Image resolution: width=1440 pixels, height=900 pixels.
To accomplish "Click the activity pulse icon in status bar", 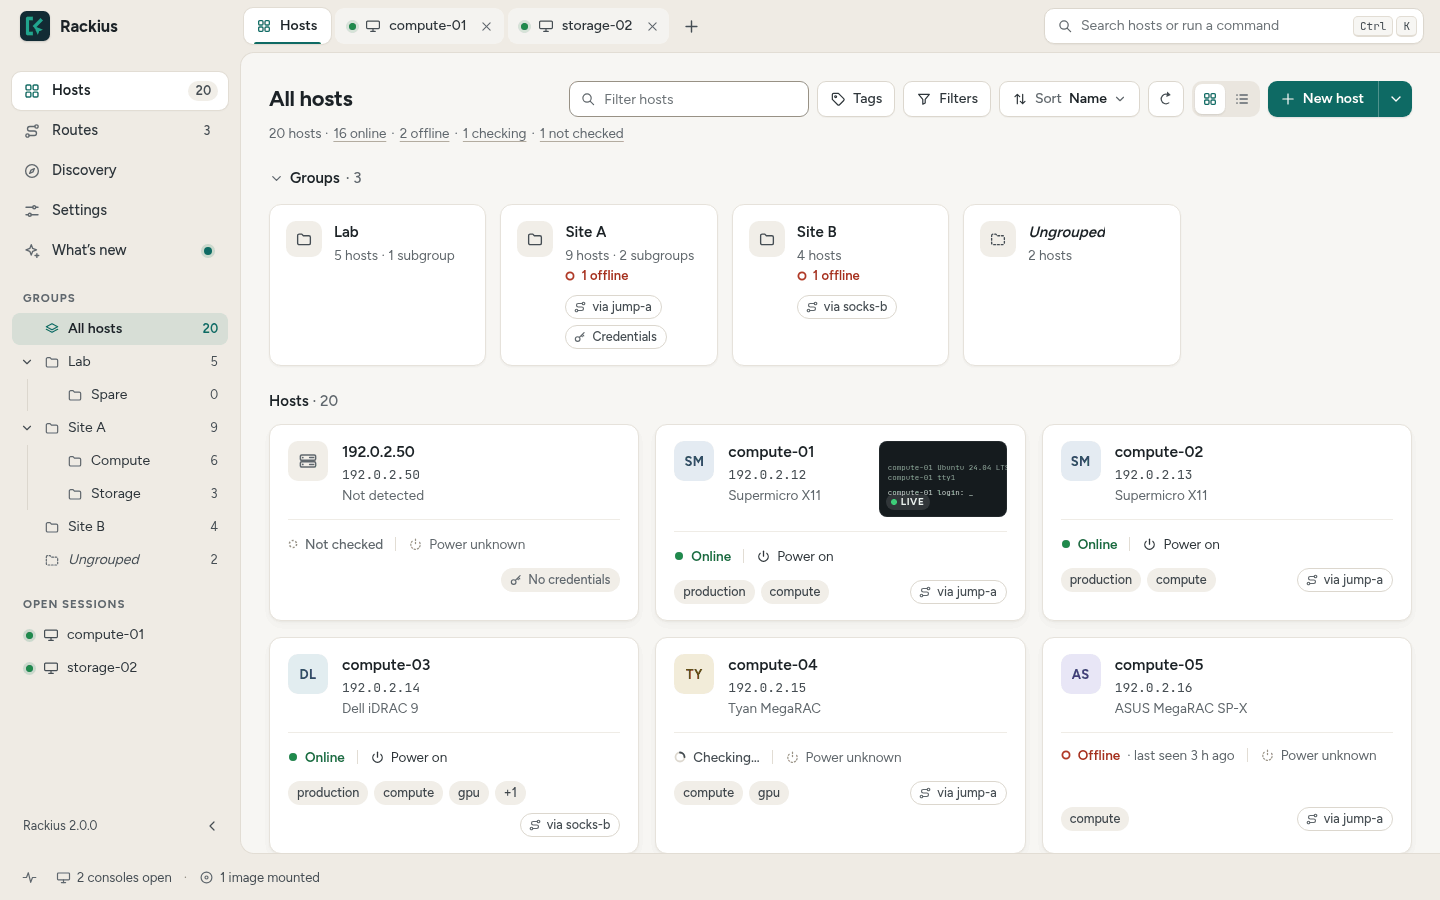I will [x=30, y=878].
